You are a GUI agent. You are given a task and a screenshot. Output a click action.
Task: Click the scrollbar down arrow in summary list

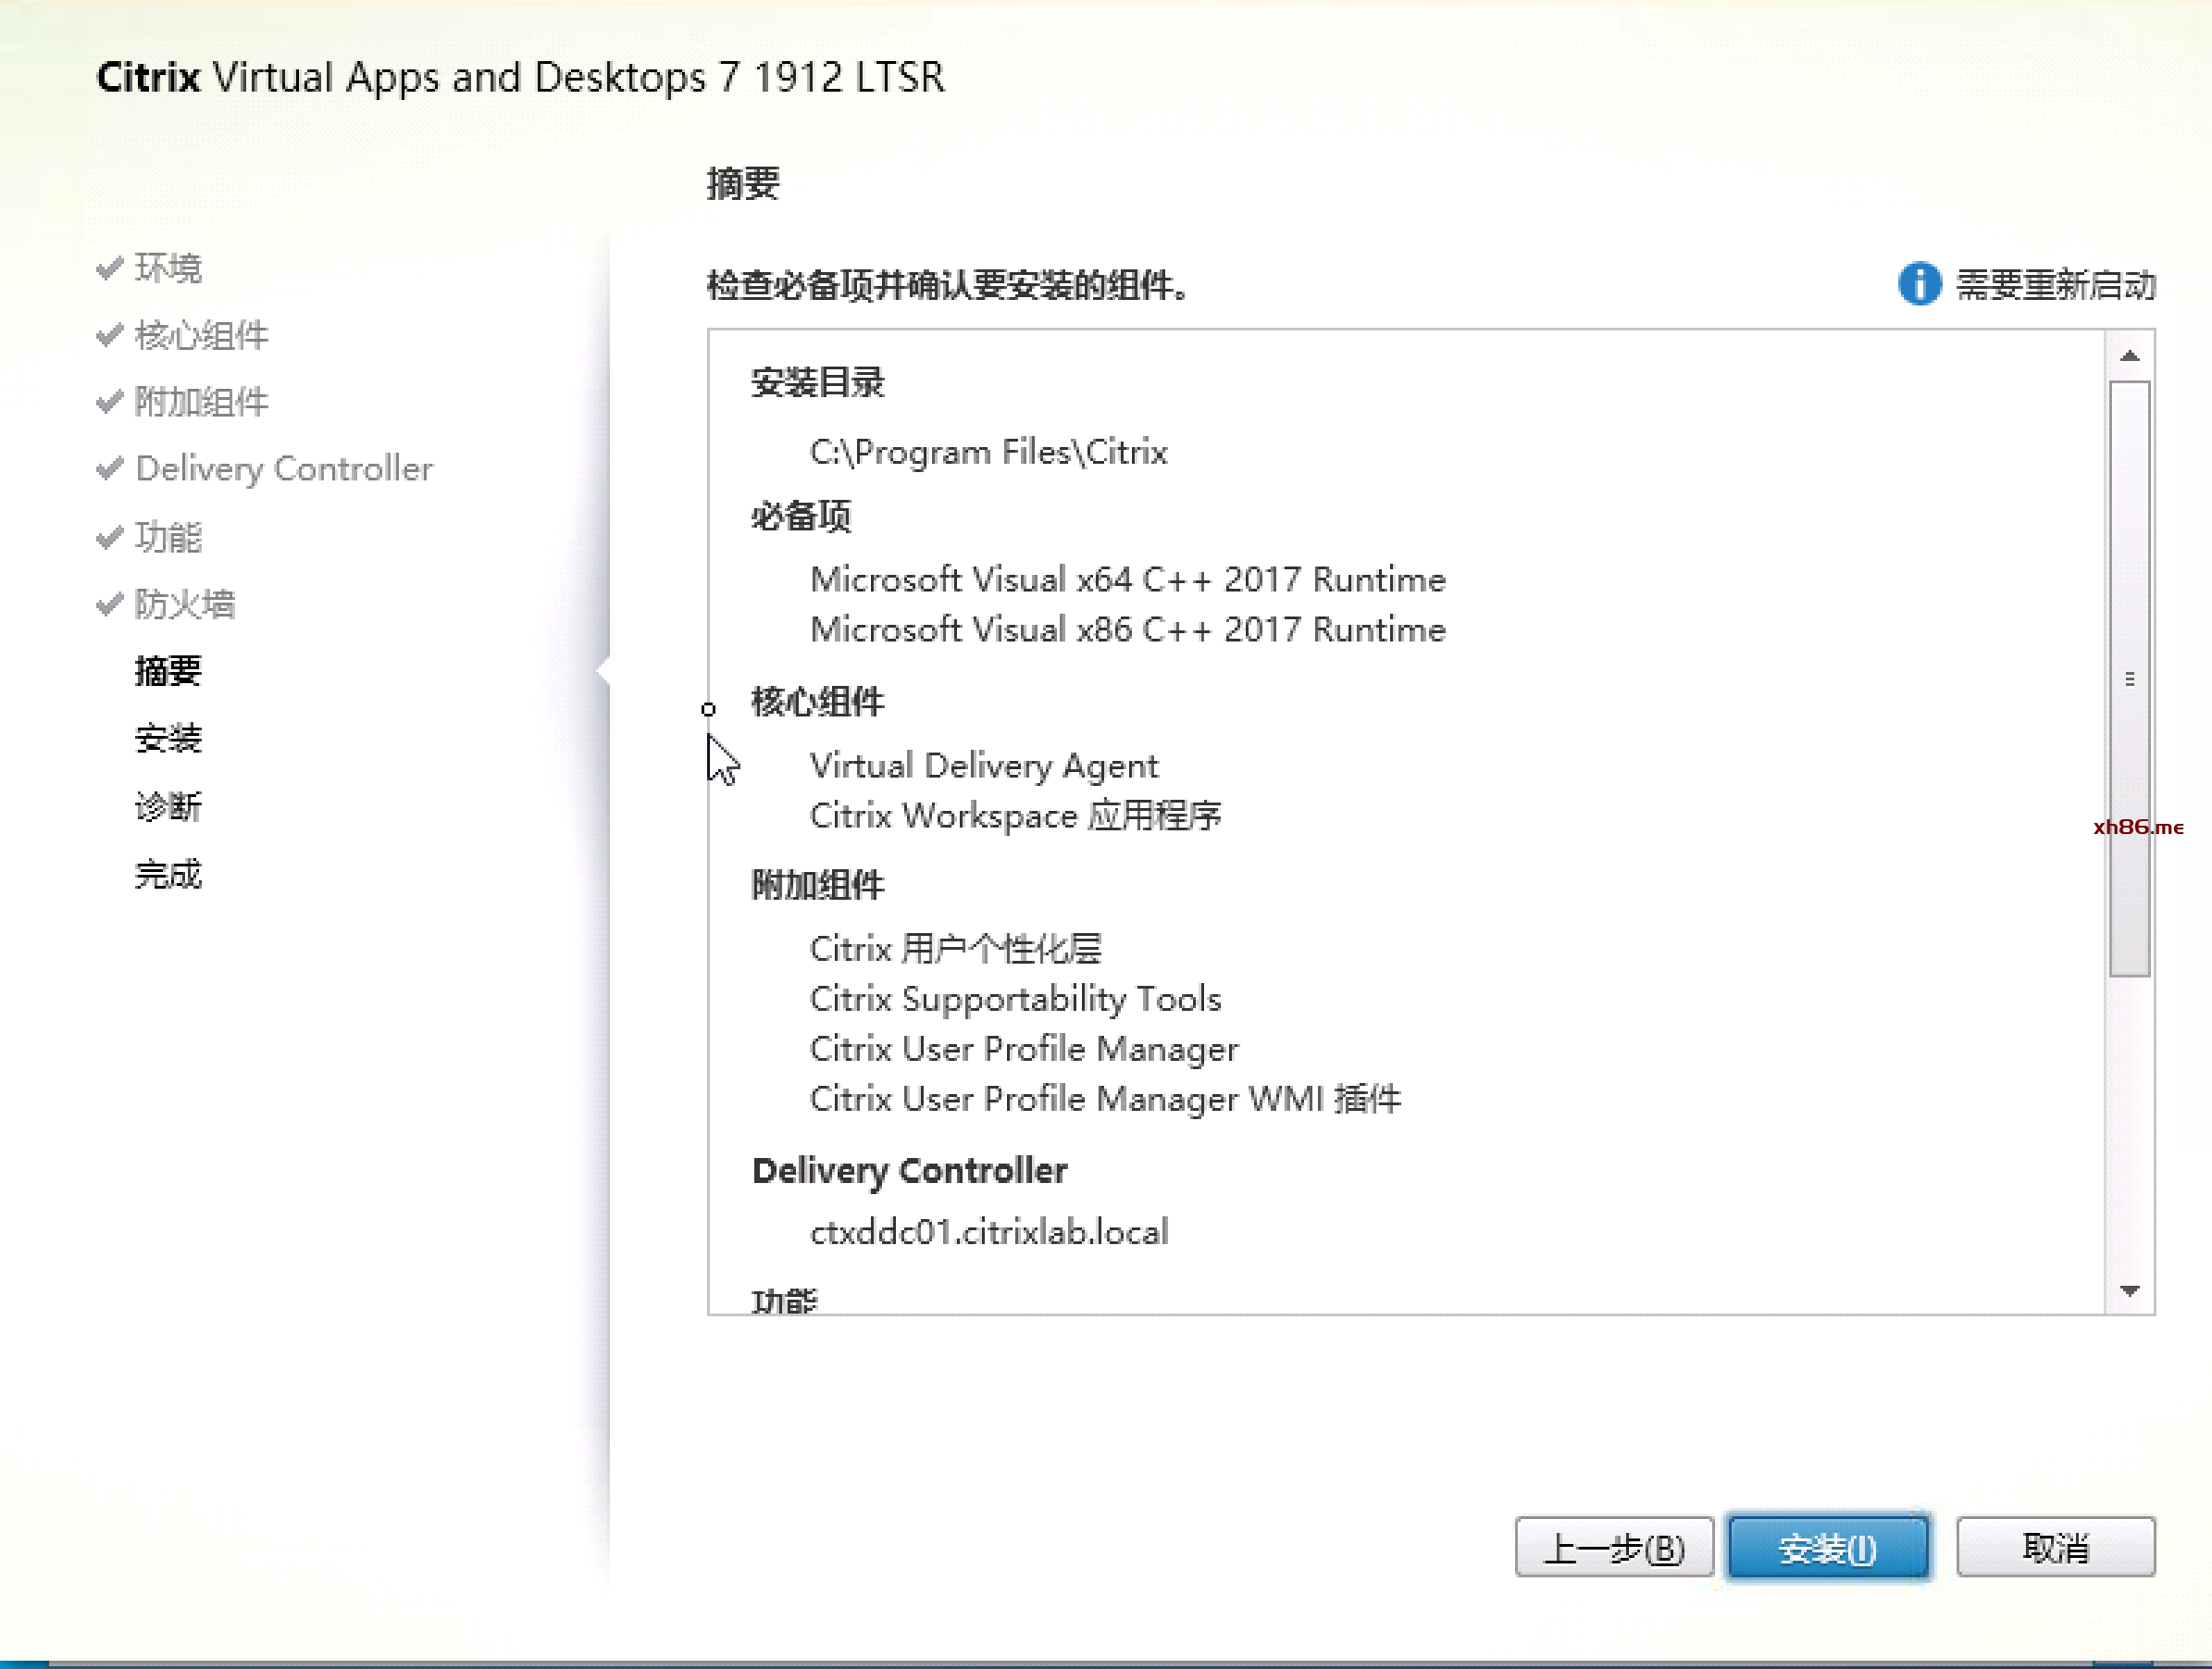pyautogui.click(x=2129, y=1290)
